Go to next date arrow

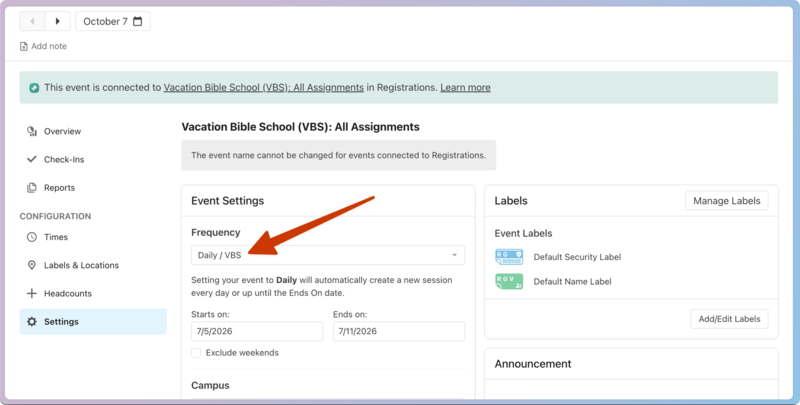coord(58,21)
